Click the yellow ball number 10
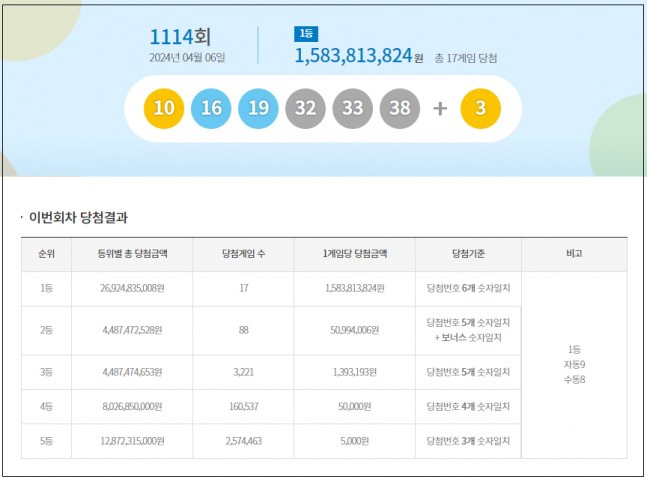 tap(164, 109)
